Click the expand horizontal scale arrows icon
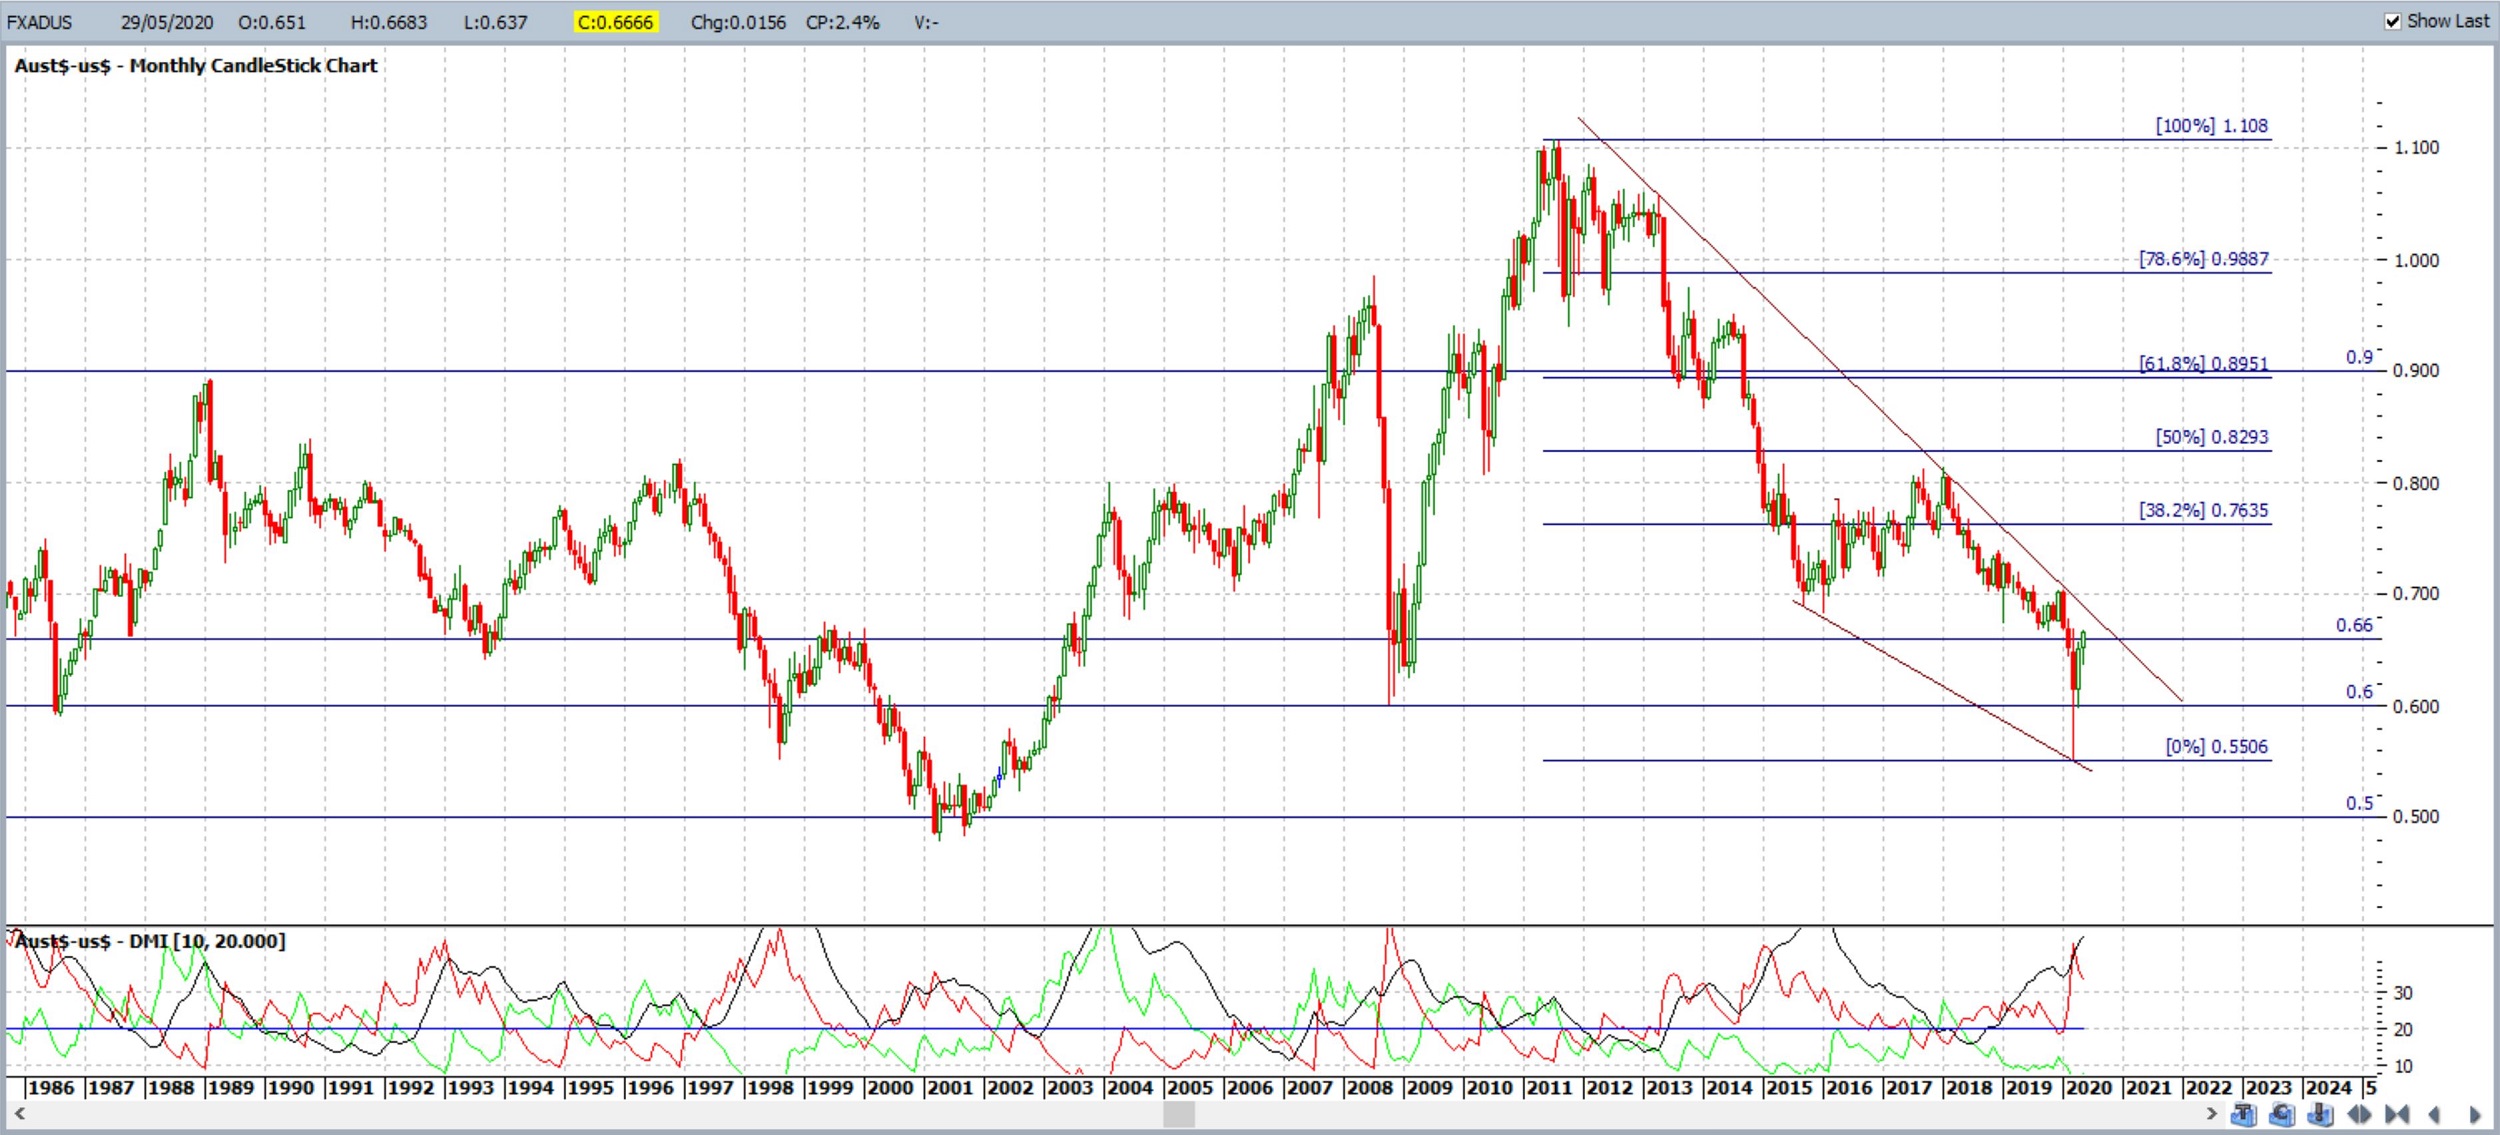This screenshot has width=2500, height=1135. coord(2359,1114)
